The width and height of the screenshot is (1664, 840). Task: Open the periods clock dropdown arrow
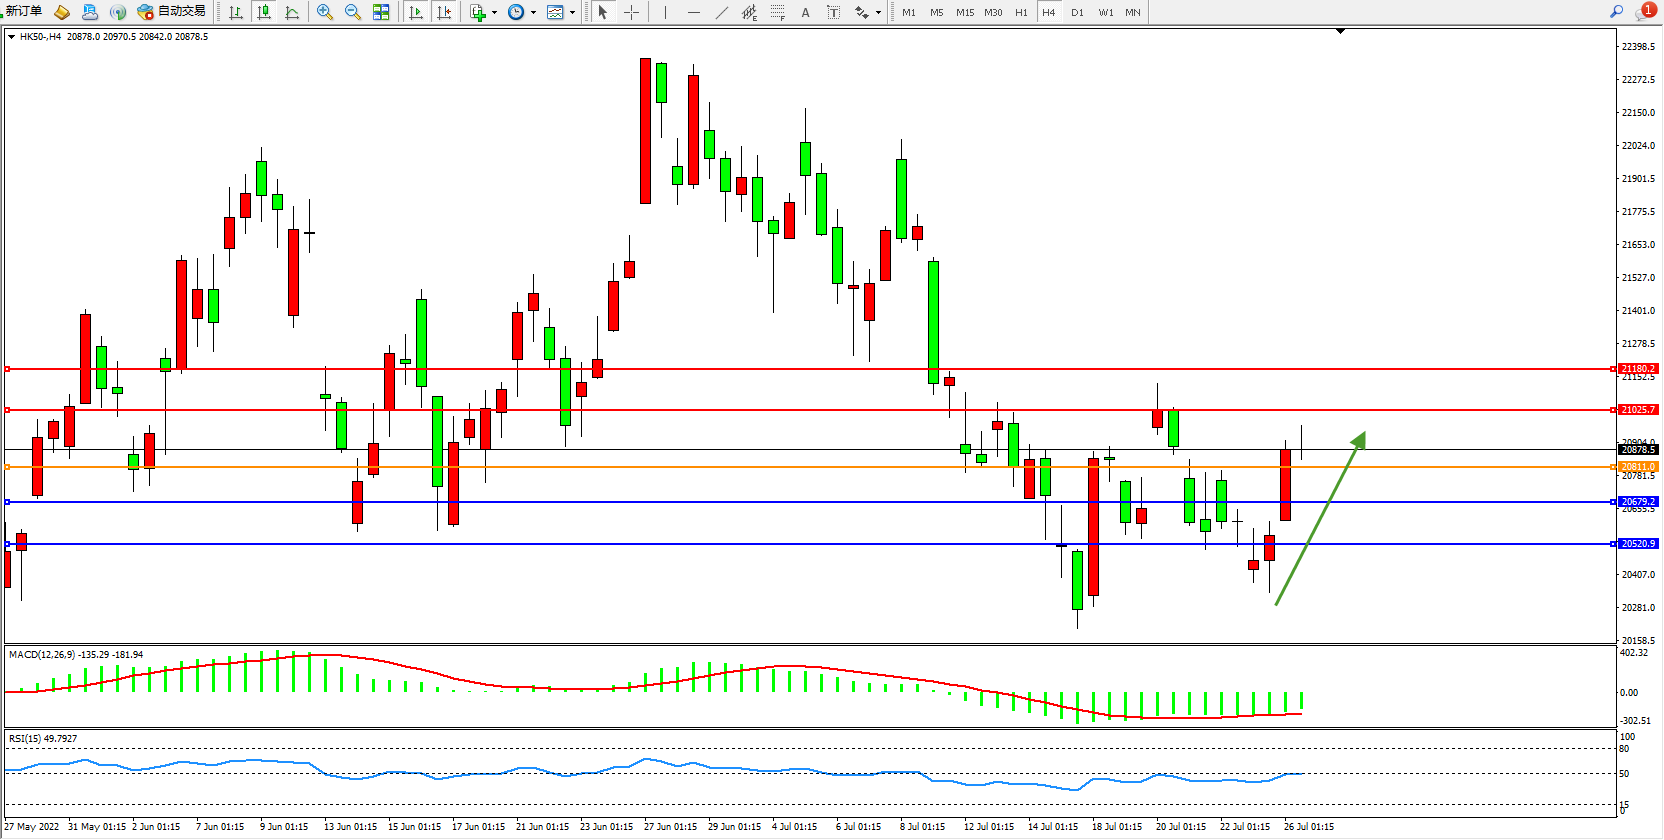point(533,13)
